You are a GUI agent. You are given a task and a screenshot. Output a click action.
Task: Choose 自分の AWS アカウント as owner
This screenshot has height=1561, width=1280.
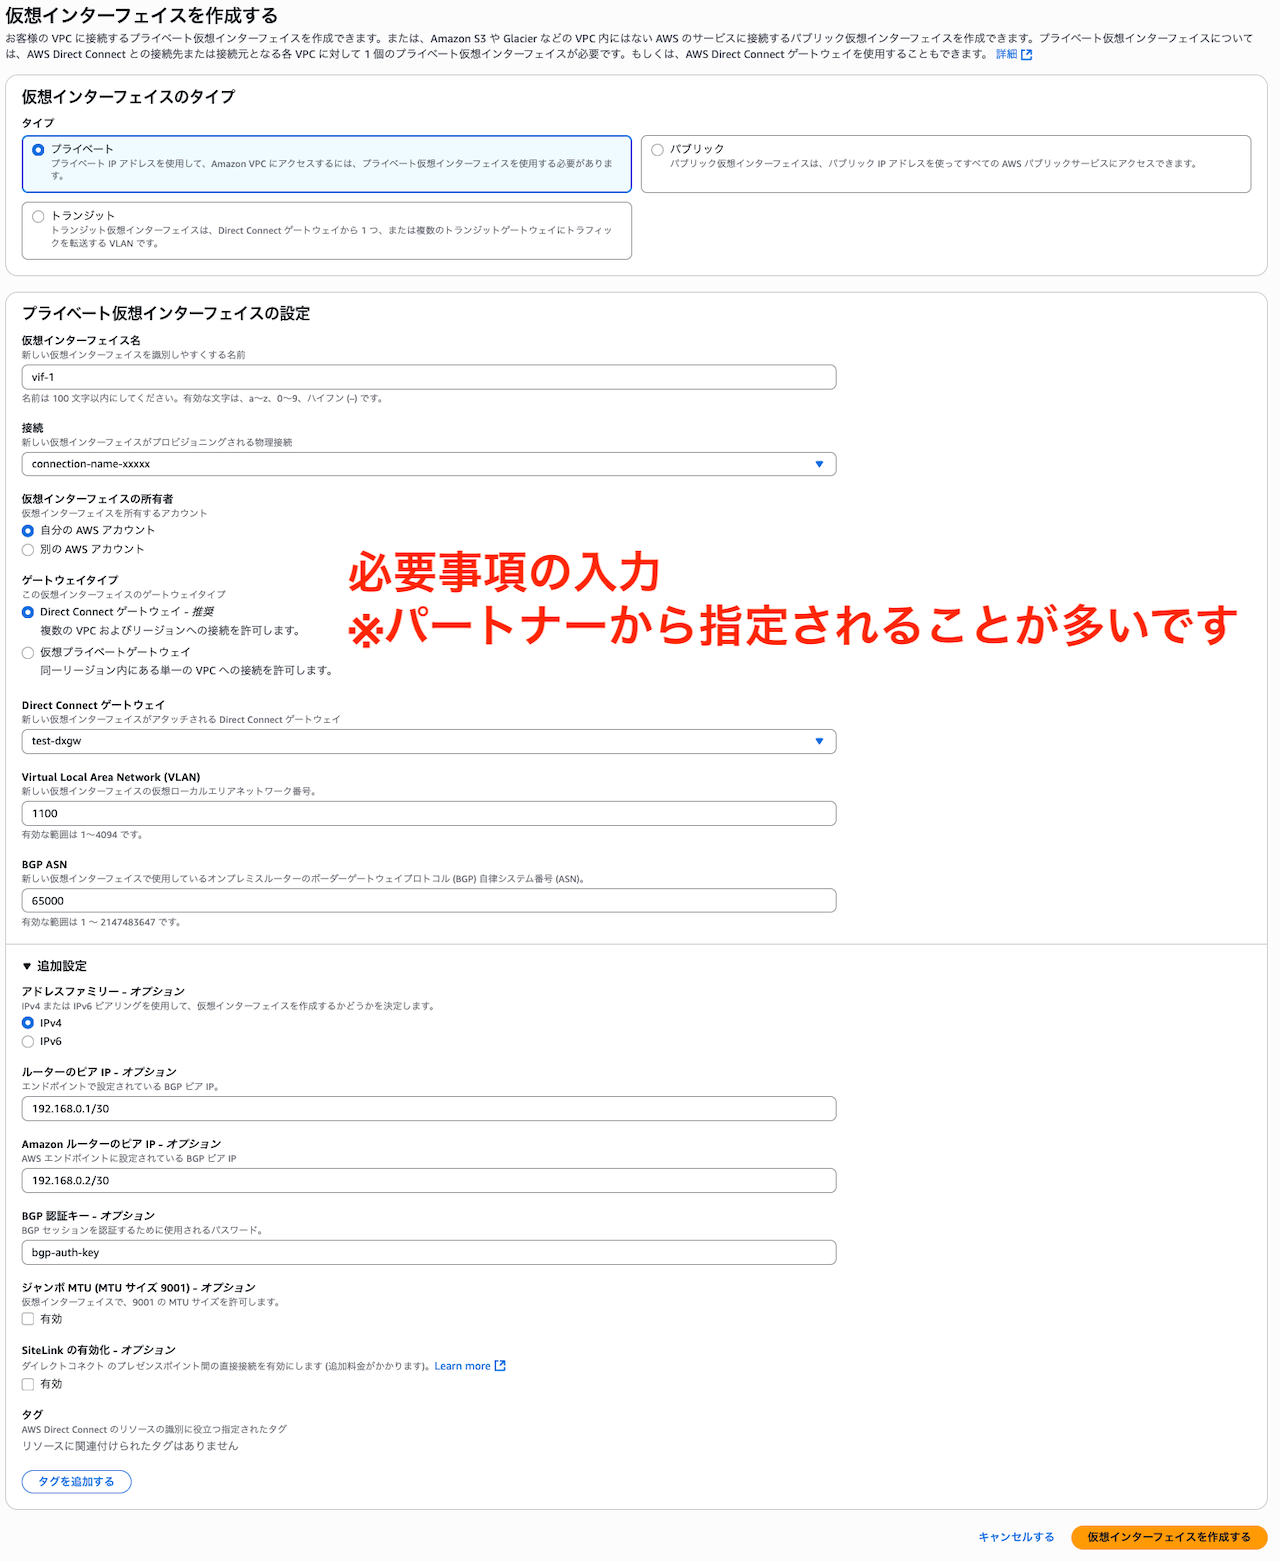point(28,531)
